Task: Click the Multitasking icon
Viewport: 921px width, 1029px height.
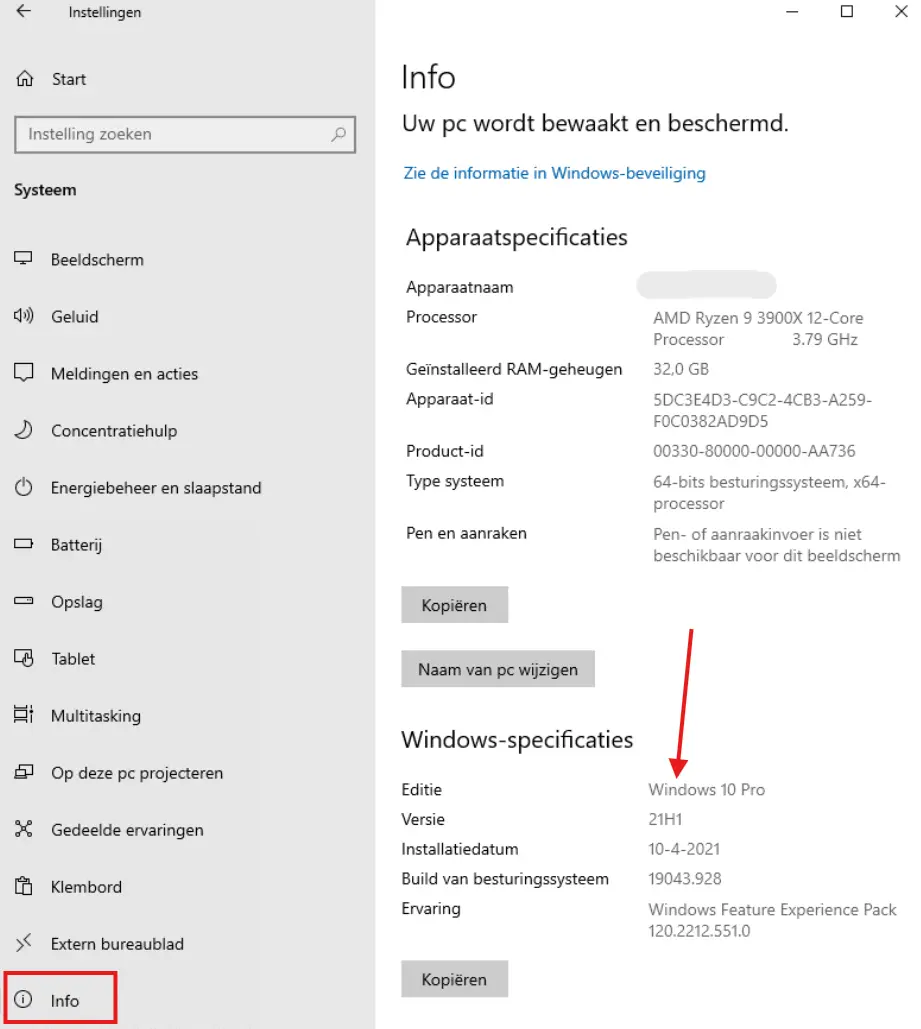Action: [24, 714]
